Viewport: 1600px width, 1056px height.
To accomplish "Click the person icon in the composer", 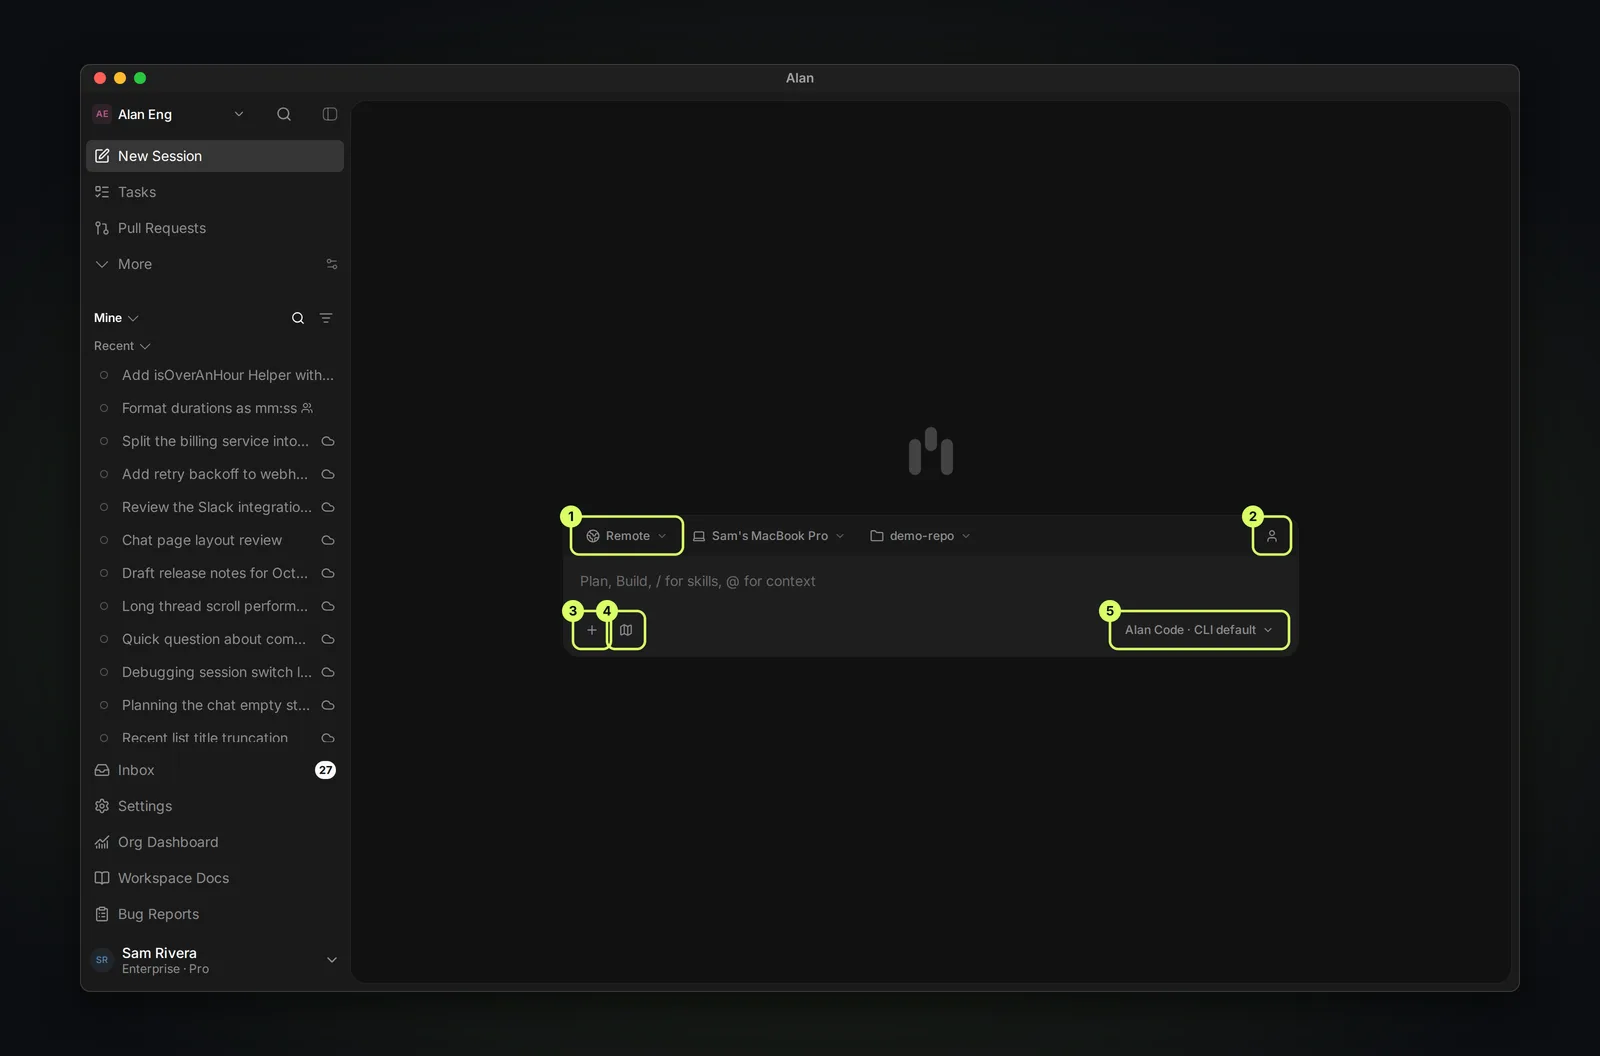I will click(x=1272, y=536).
